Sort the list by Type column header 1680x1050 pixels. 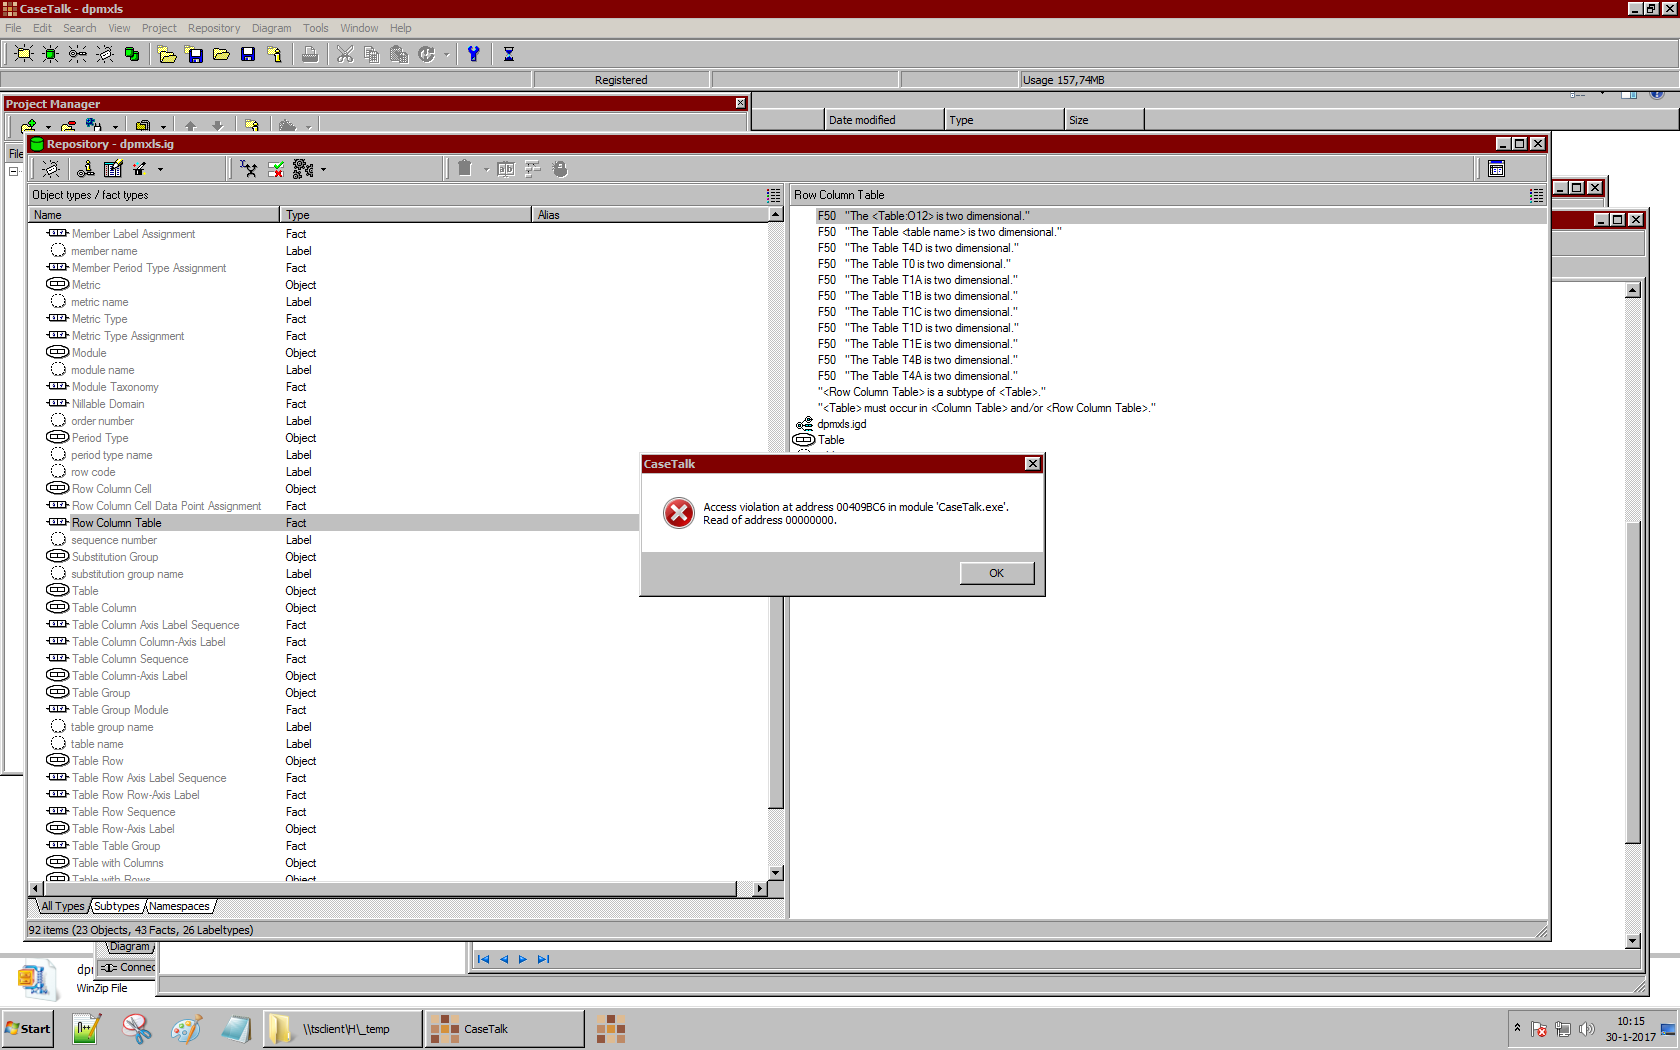405,215
